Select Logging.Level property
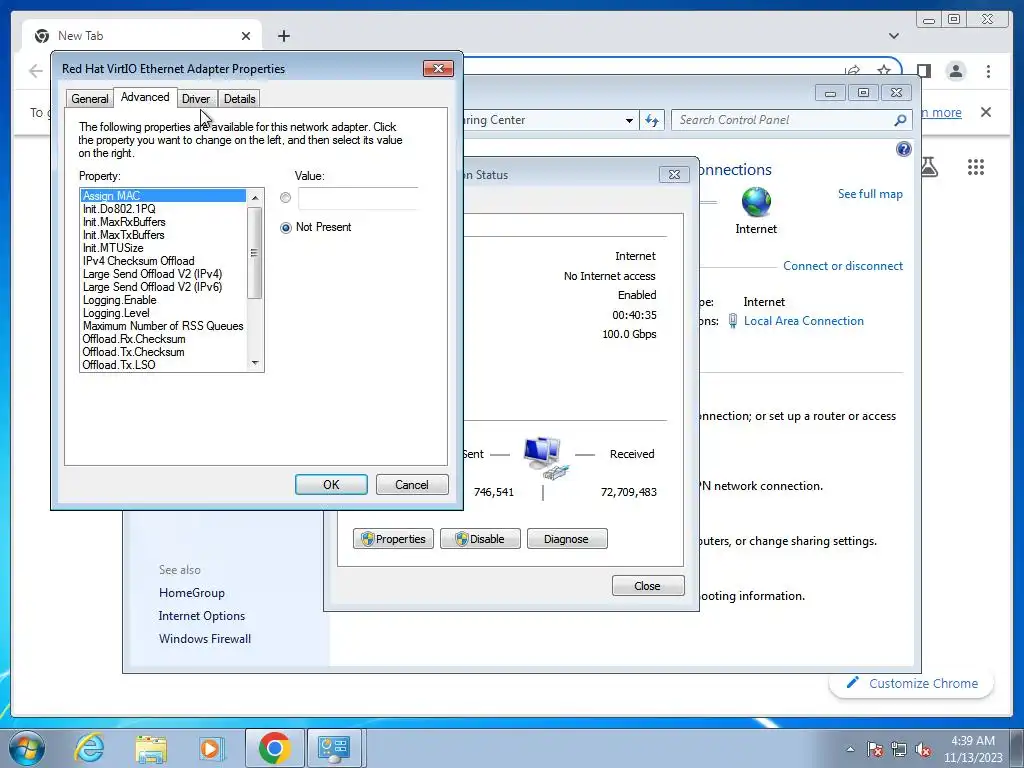Viewport: 1024px width, 768px height. [x=163, y=313]
